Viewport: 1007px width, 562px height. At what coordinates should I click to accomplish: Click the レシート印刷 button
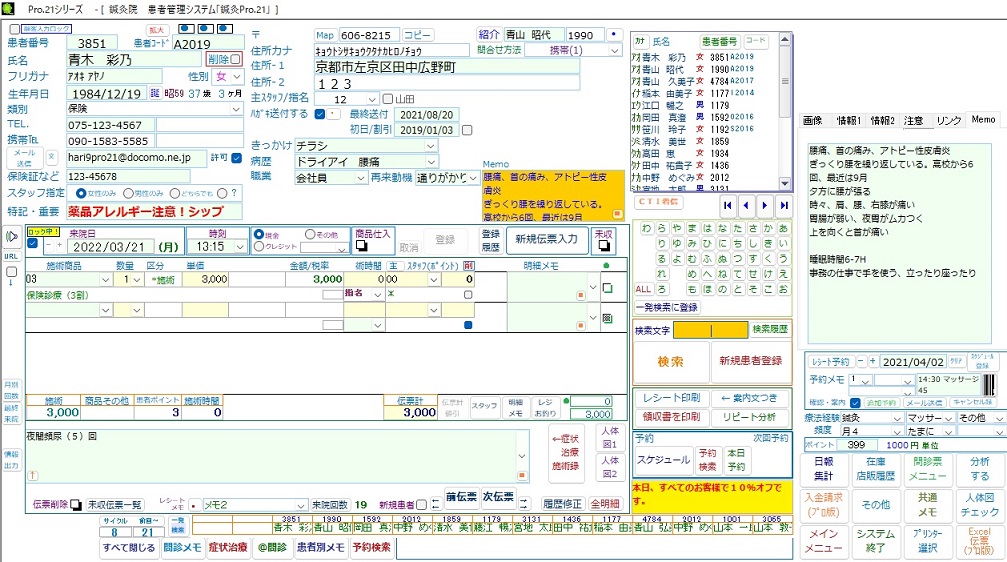pyautogui.click(x=671, y=398)
